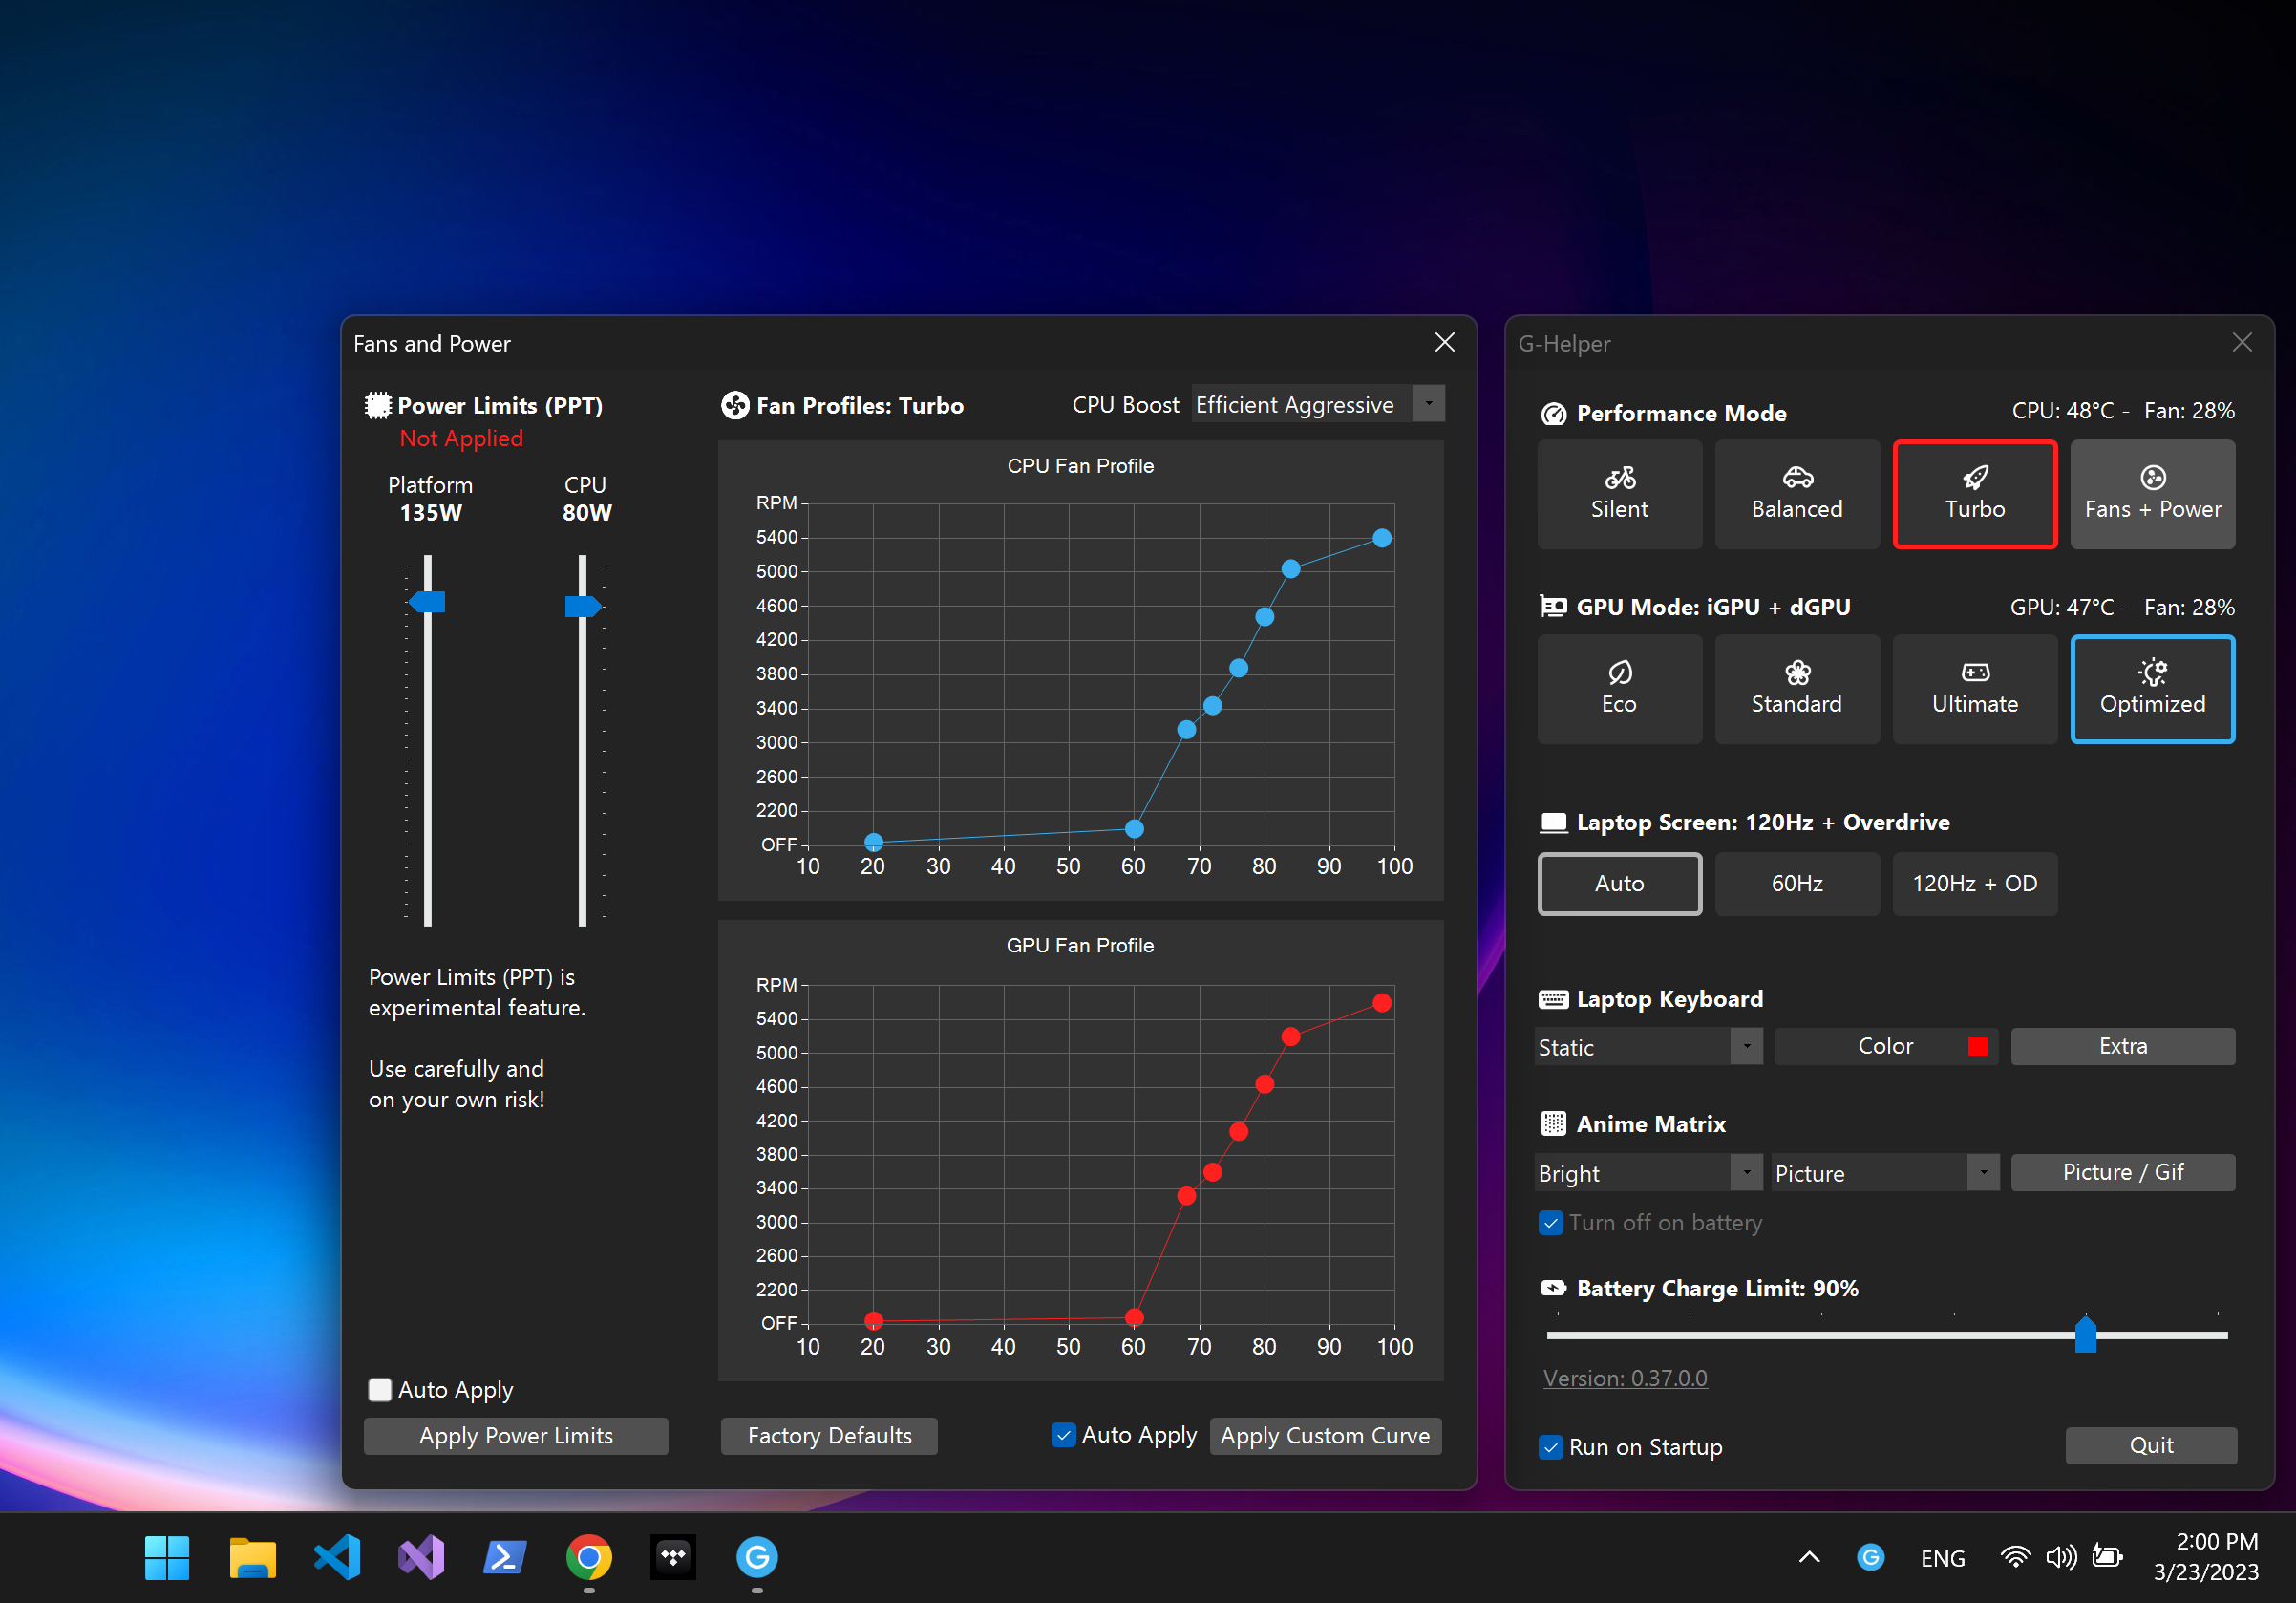Pick Standard GPU mode icon
The image size is (2296, 1603).
[1797, 689]
